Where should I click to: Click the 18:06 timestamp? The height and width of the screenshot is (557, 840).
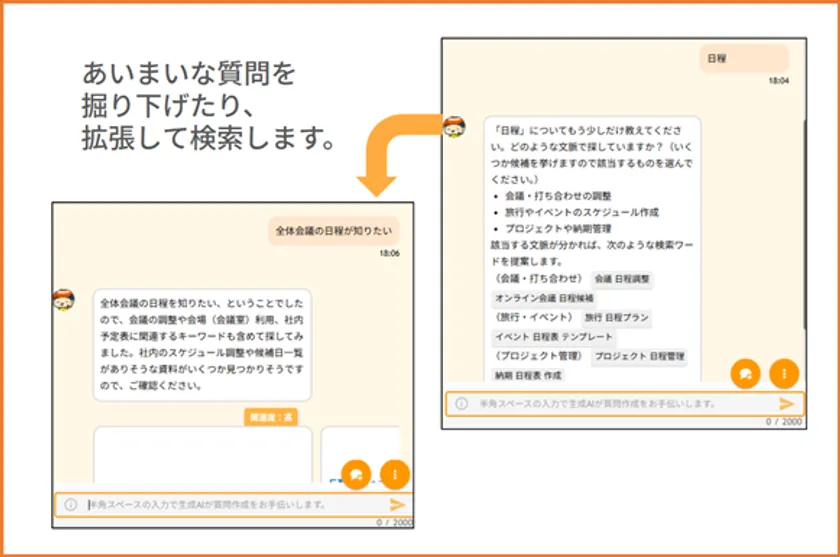(x=389, y=253)
